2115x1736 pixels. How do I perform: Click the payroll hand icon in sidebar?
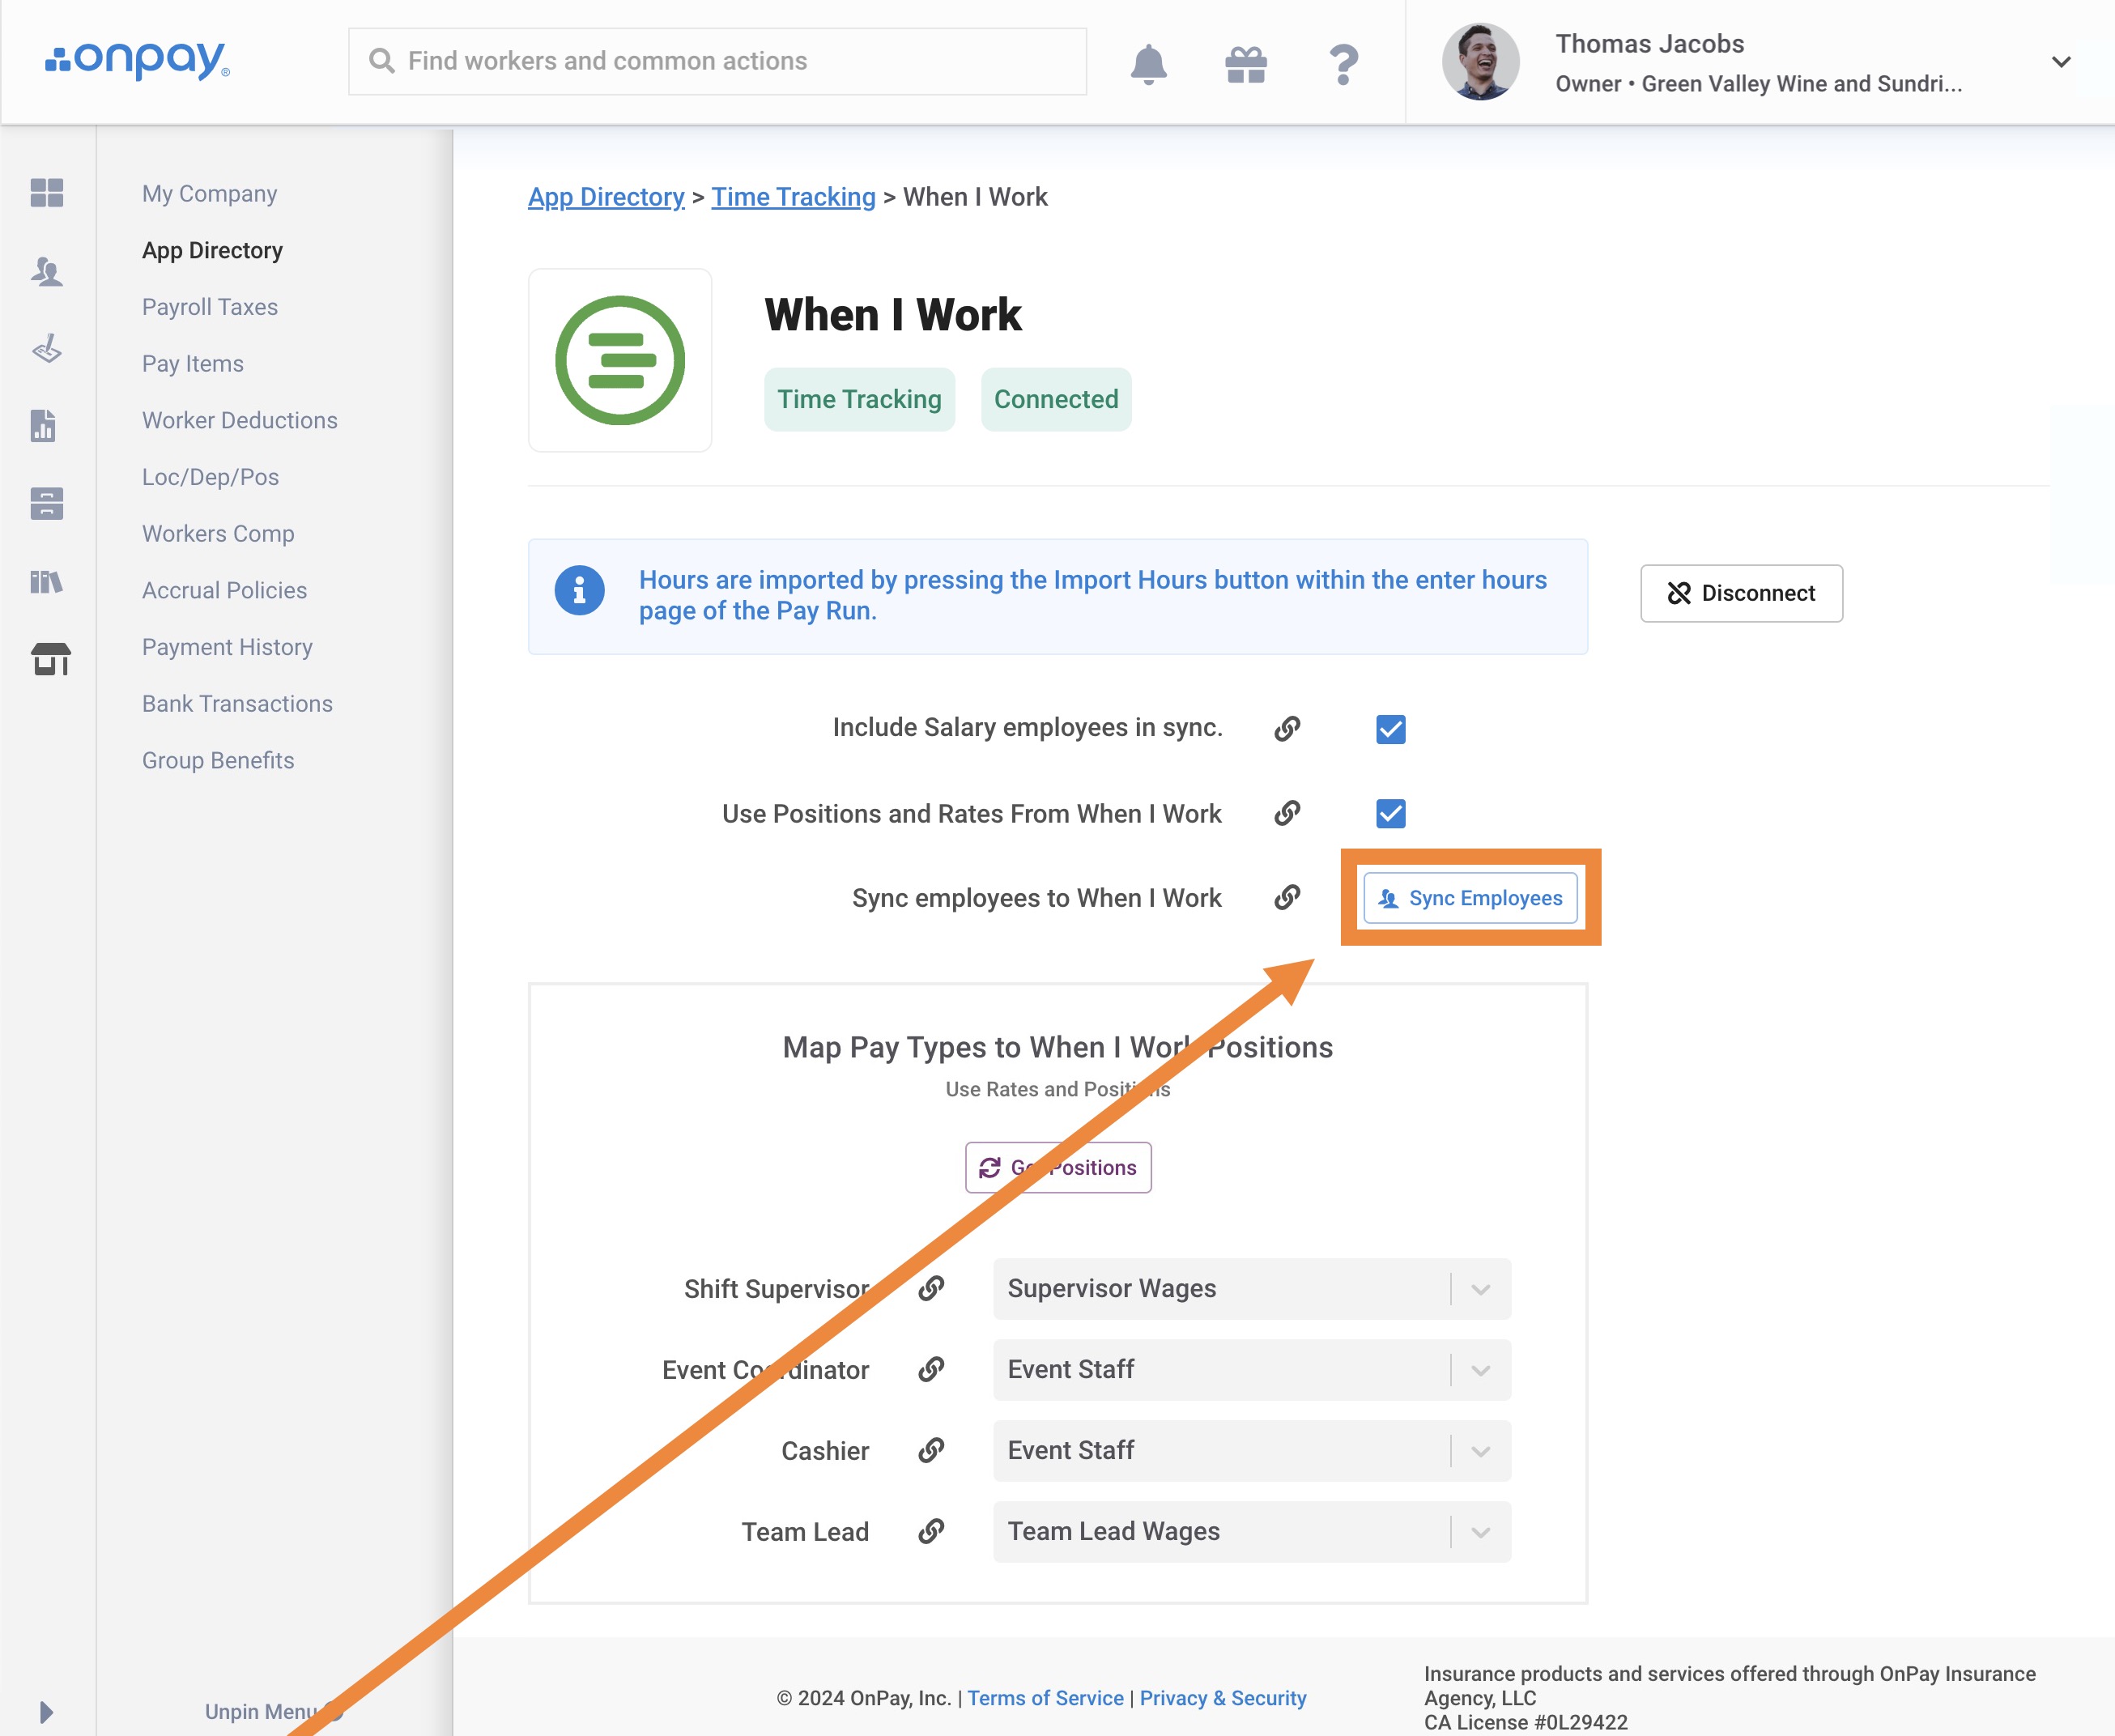pyautogui.click(x=47, y=349)
